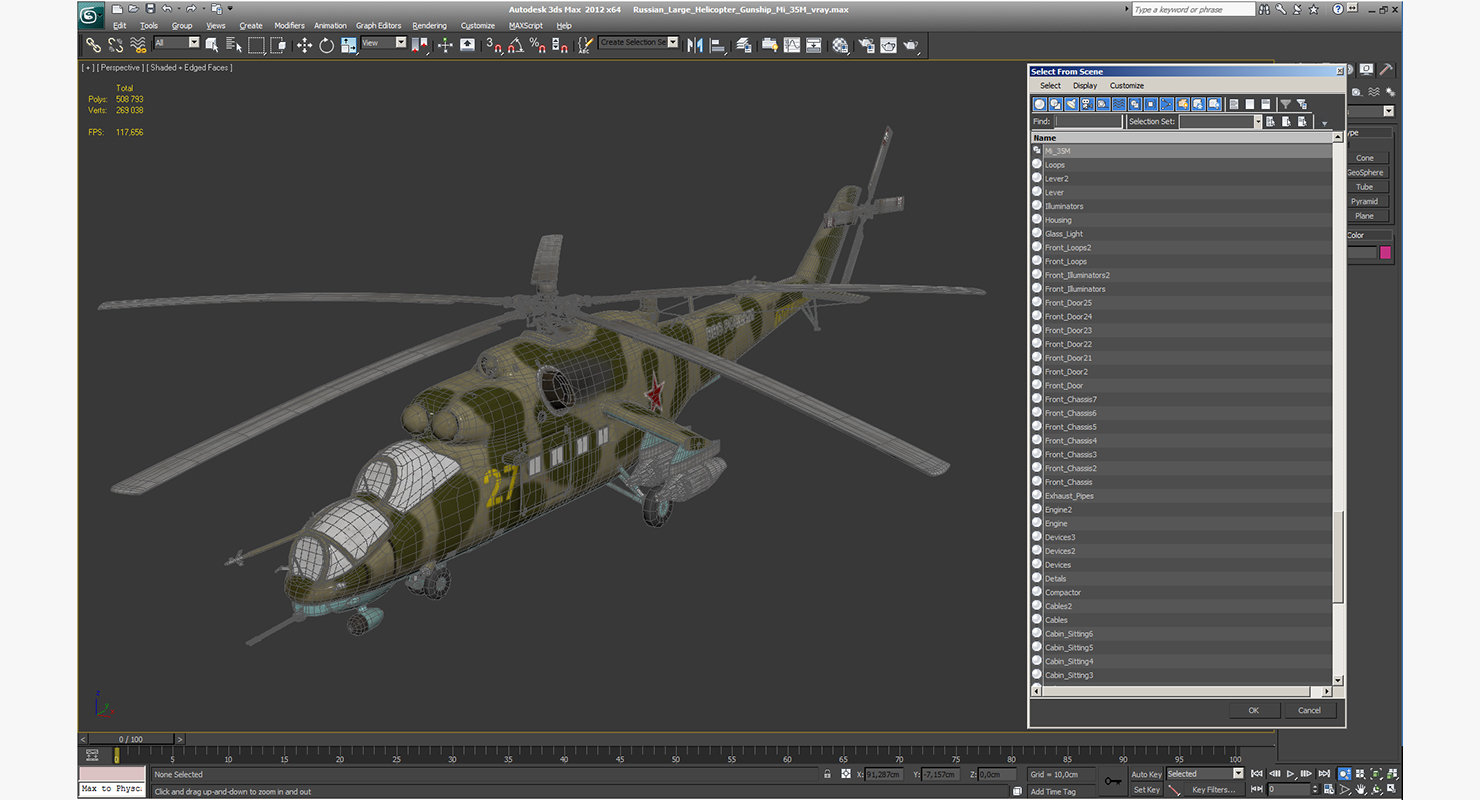Toggle Percent Snap in main toolbar

point(537,45)
